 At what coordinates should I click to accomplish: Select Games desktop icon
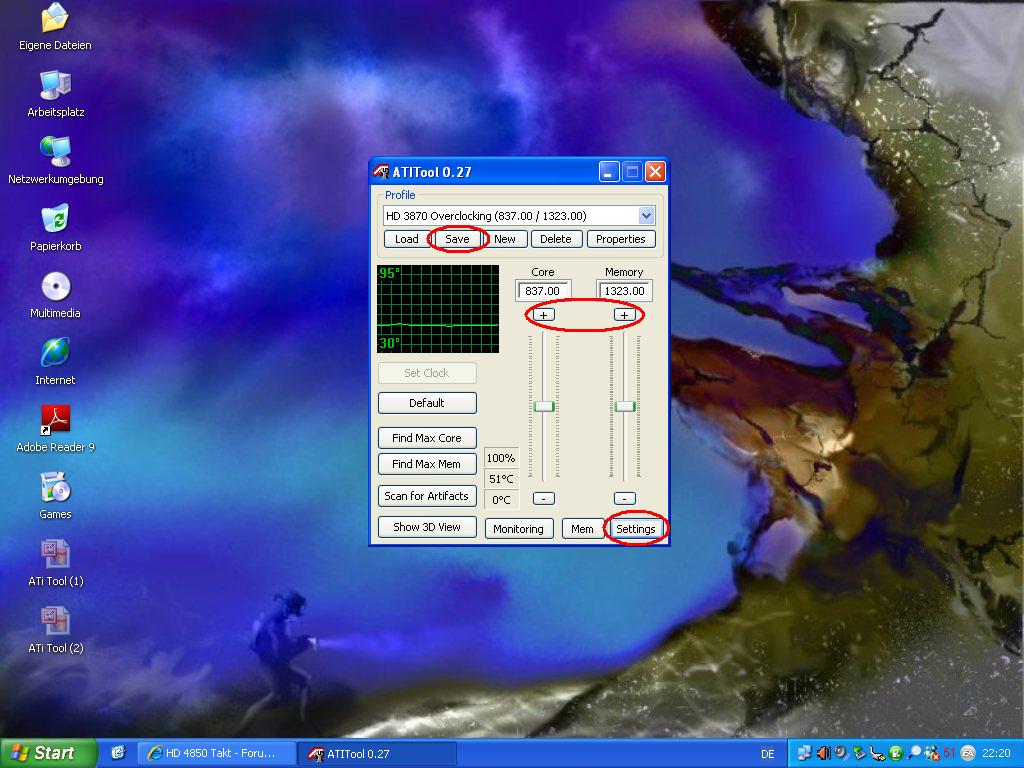click(x=56, y=496)
